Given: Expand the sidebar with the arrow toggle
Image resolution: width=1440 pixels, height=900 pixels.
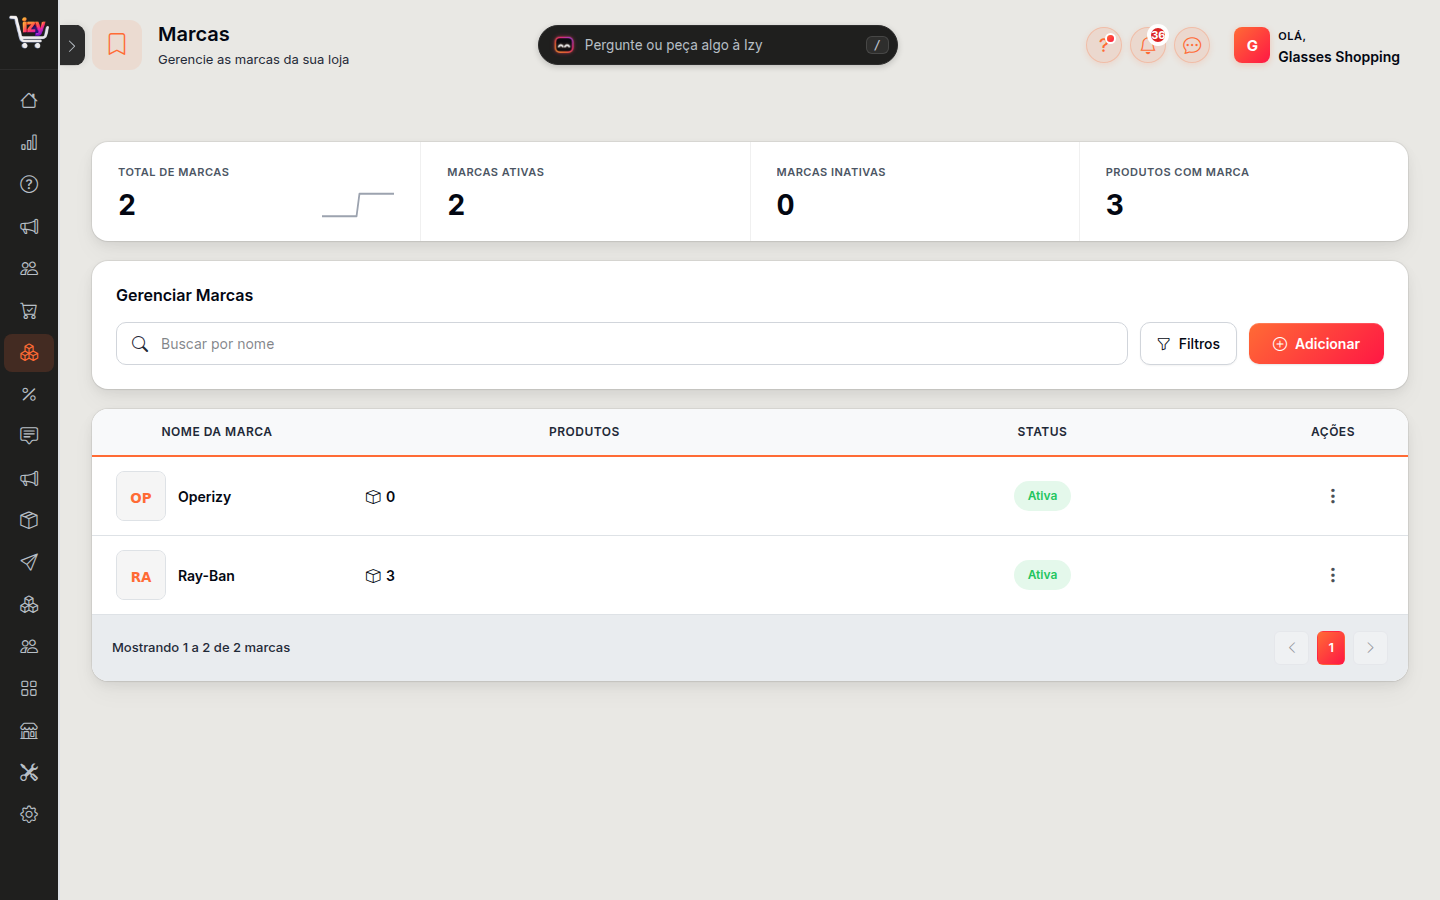Looking at the screenshot, I should 72,45.
